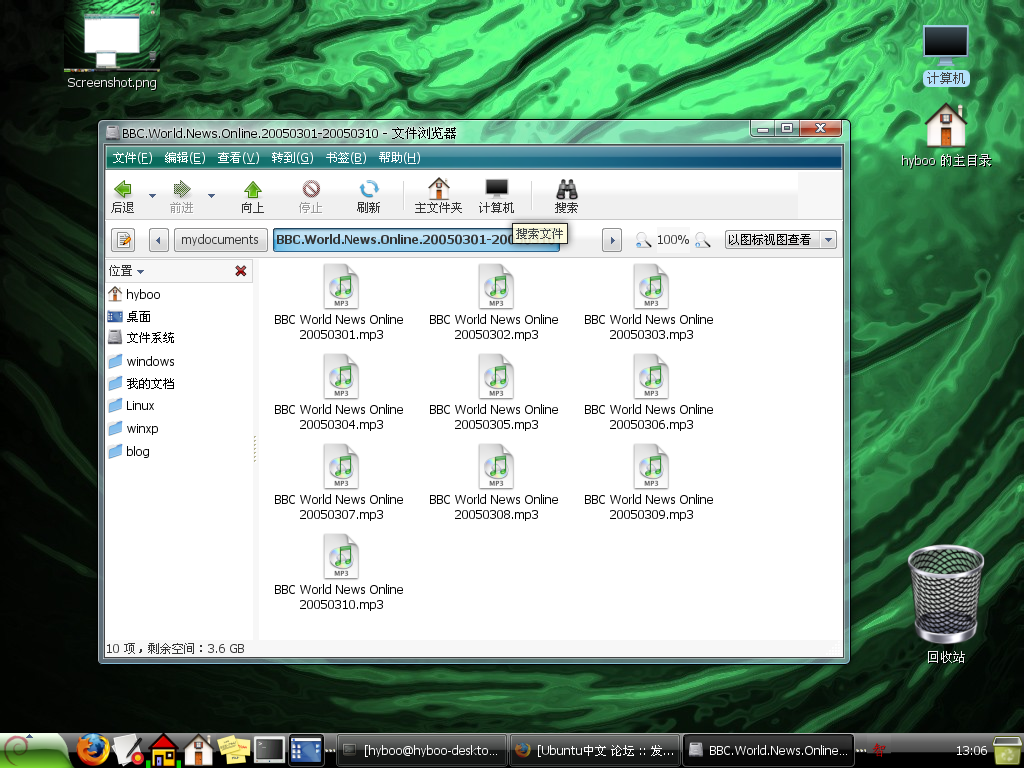Open the blog bookmark in sidebar
The width and height of the screenshot is (1024, 768).
[129, 451]
